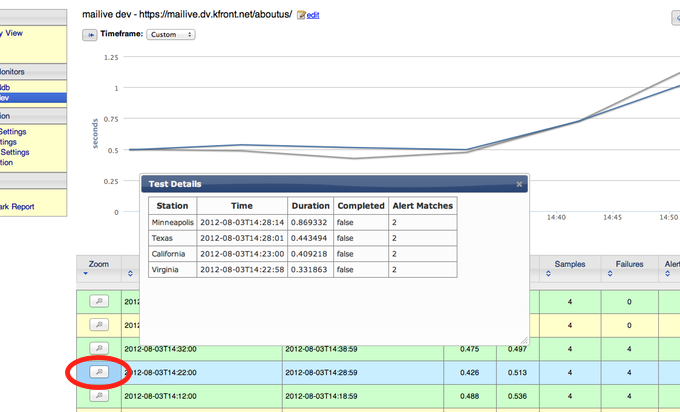
Task: Close the Test Details dialog
Action: pyautogui.click(x=519, y=184)
